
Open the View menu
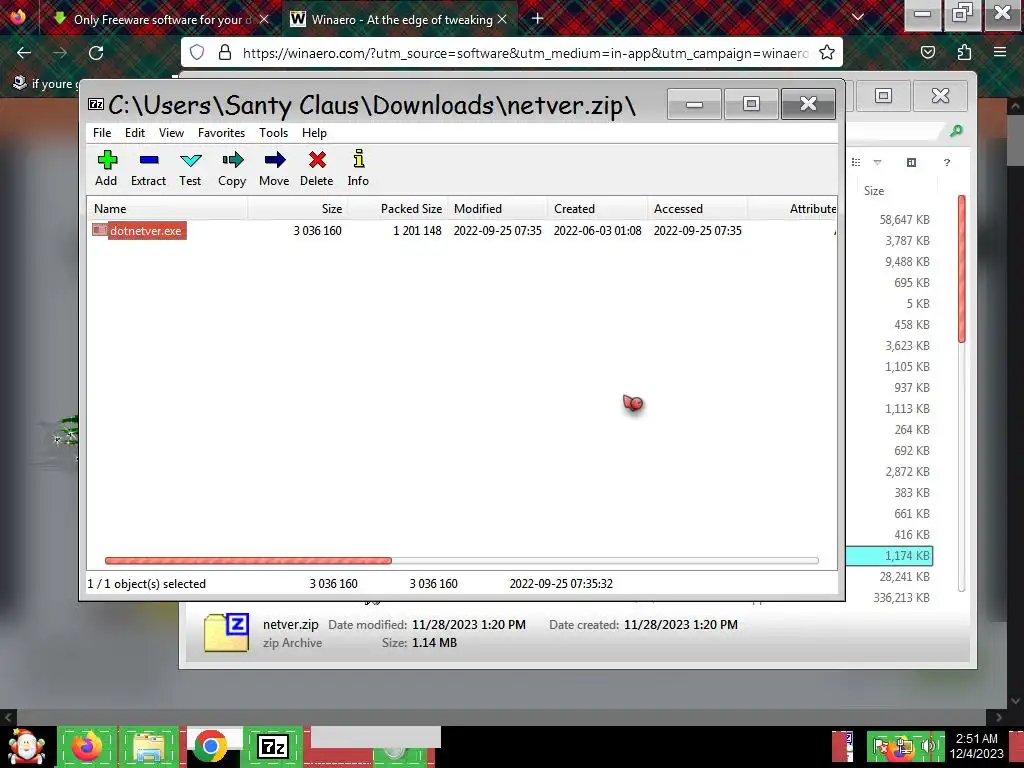click(x=171, y=133)
